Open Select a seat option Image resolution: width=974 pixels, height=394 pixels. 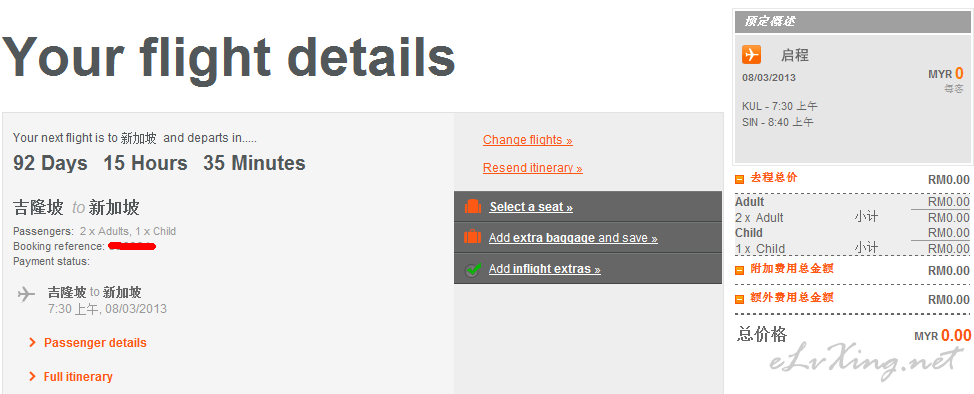point(531,207)
